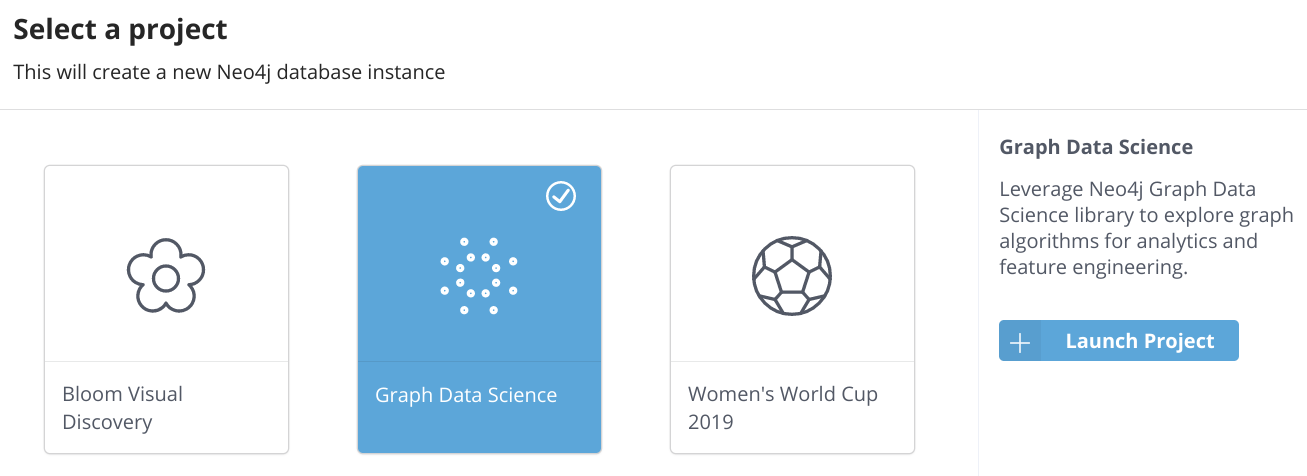Click the Graph Data Science dots icon
The height and width of the screenshot is (476, 1307).
[x=479, y=275]
